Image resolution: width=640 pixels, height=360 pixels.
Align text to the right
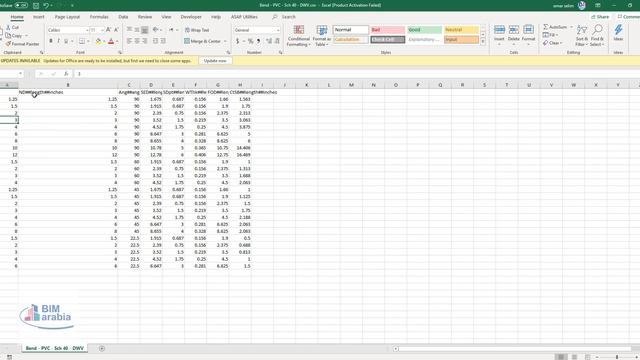[144, 41]
